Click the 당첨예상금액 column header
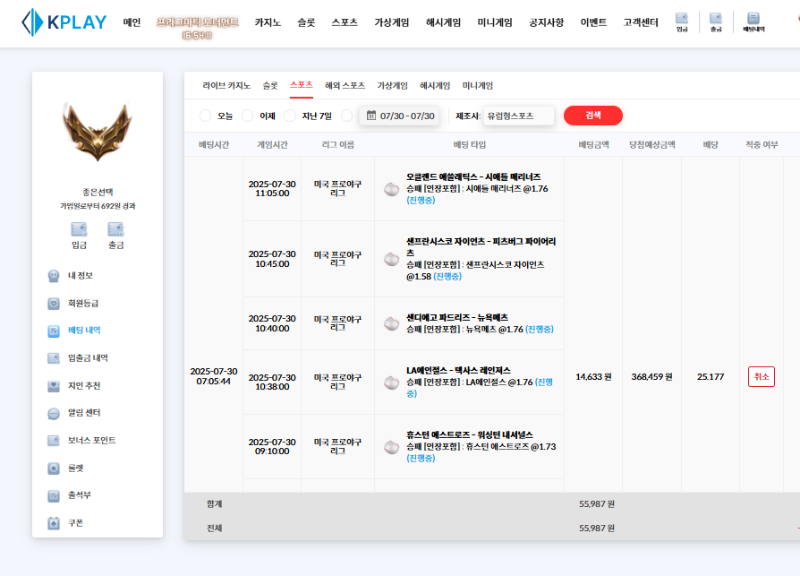This screenshot has height=576, width=800. [652, 145]
